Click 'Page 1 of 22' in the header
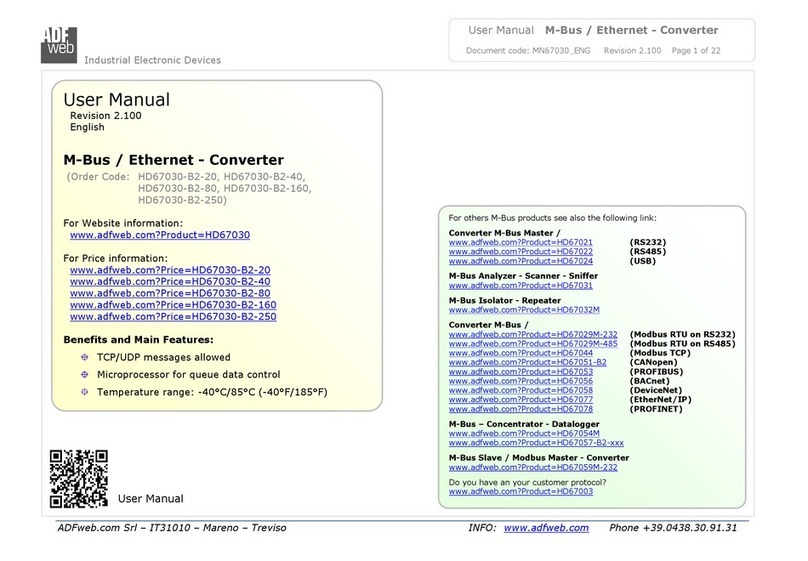The height and width of the screenshot is (561, 808). (696, 51)
